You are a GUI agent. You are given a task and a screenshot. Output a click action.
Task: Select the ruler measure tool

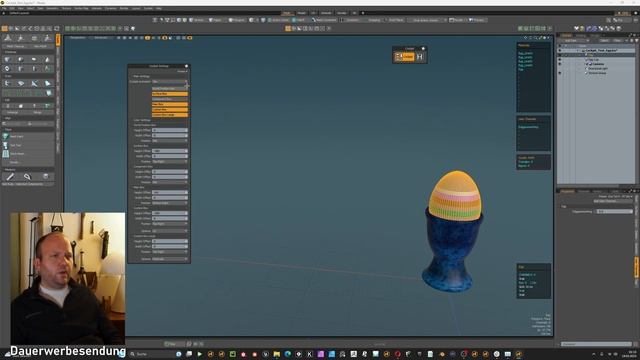(x=10, y=176)
